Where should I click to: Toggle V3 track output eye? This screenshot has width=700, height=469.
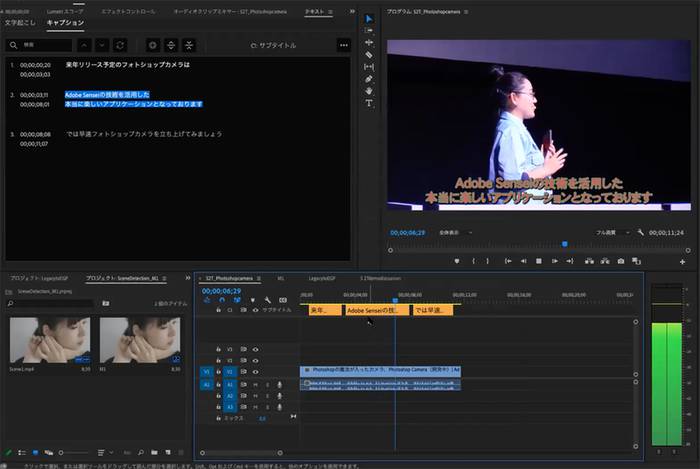coord(255,349)
